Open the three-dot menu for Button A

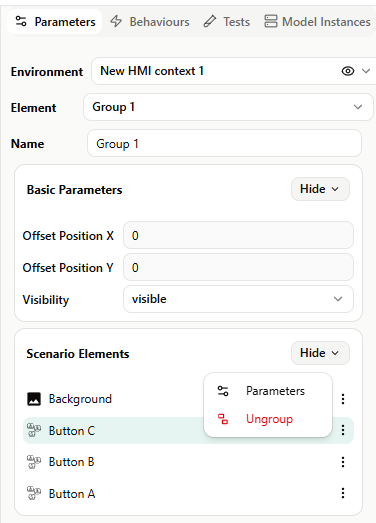pos(343,493)
